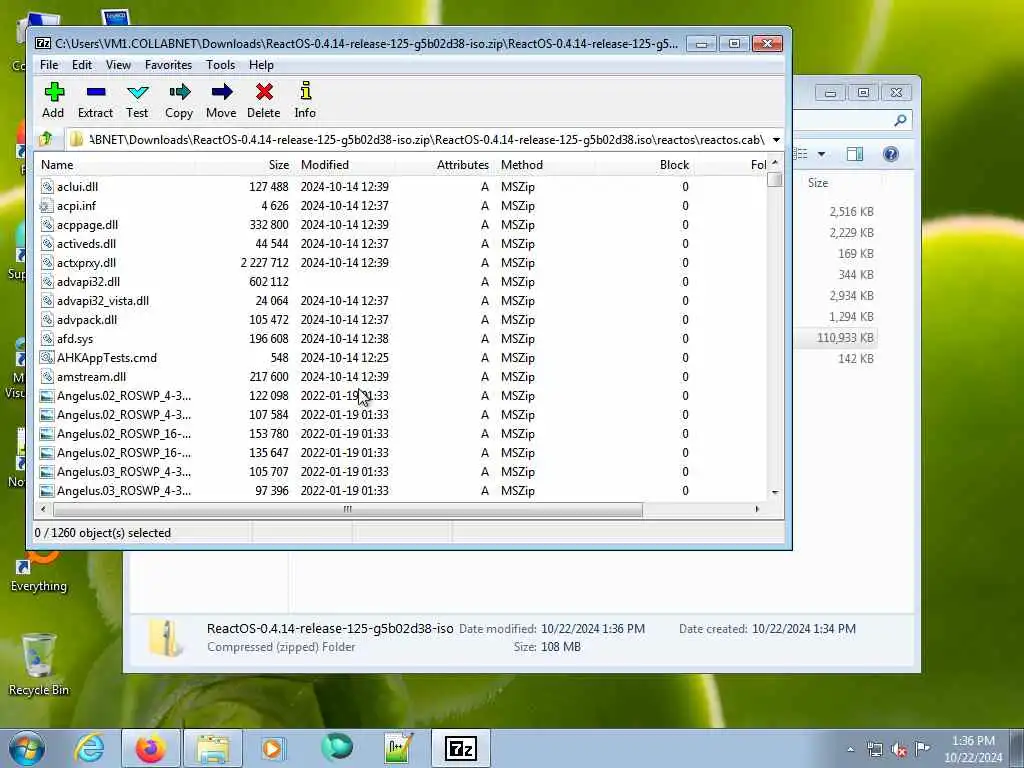
Task: Click the Info toolbar icon
Action: [x=305, y=91]
